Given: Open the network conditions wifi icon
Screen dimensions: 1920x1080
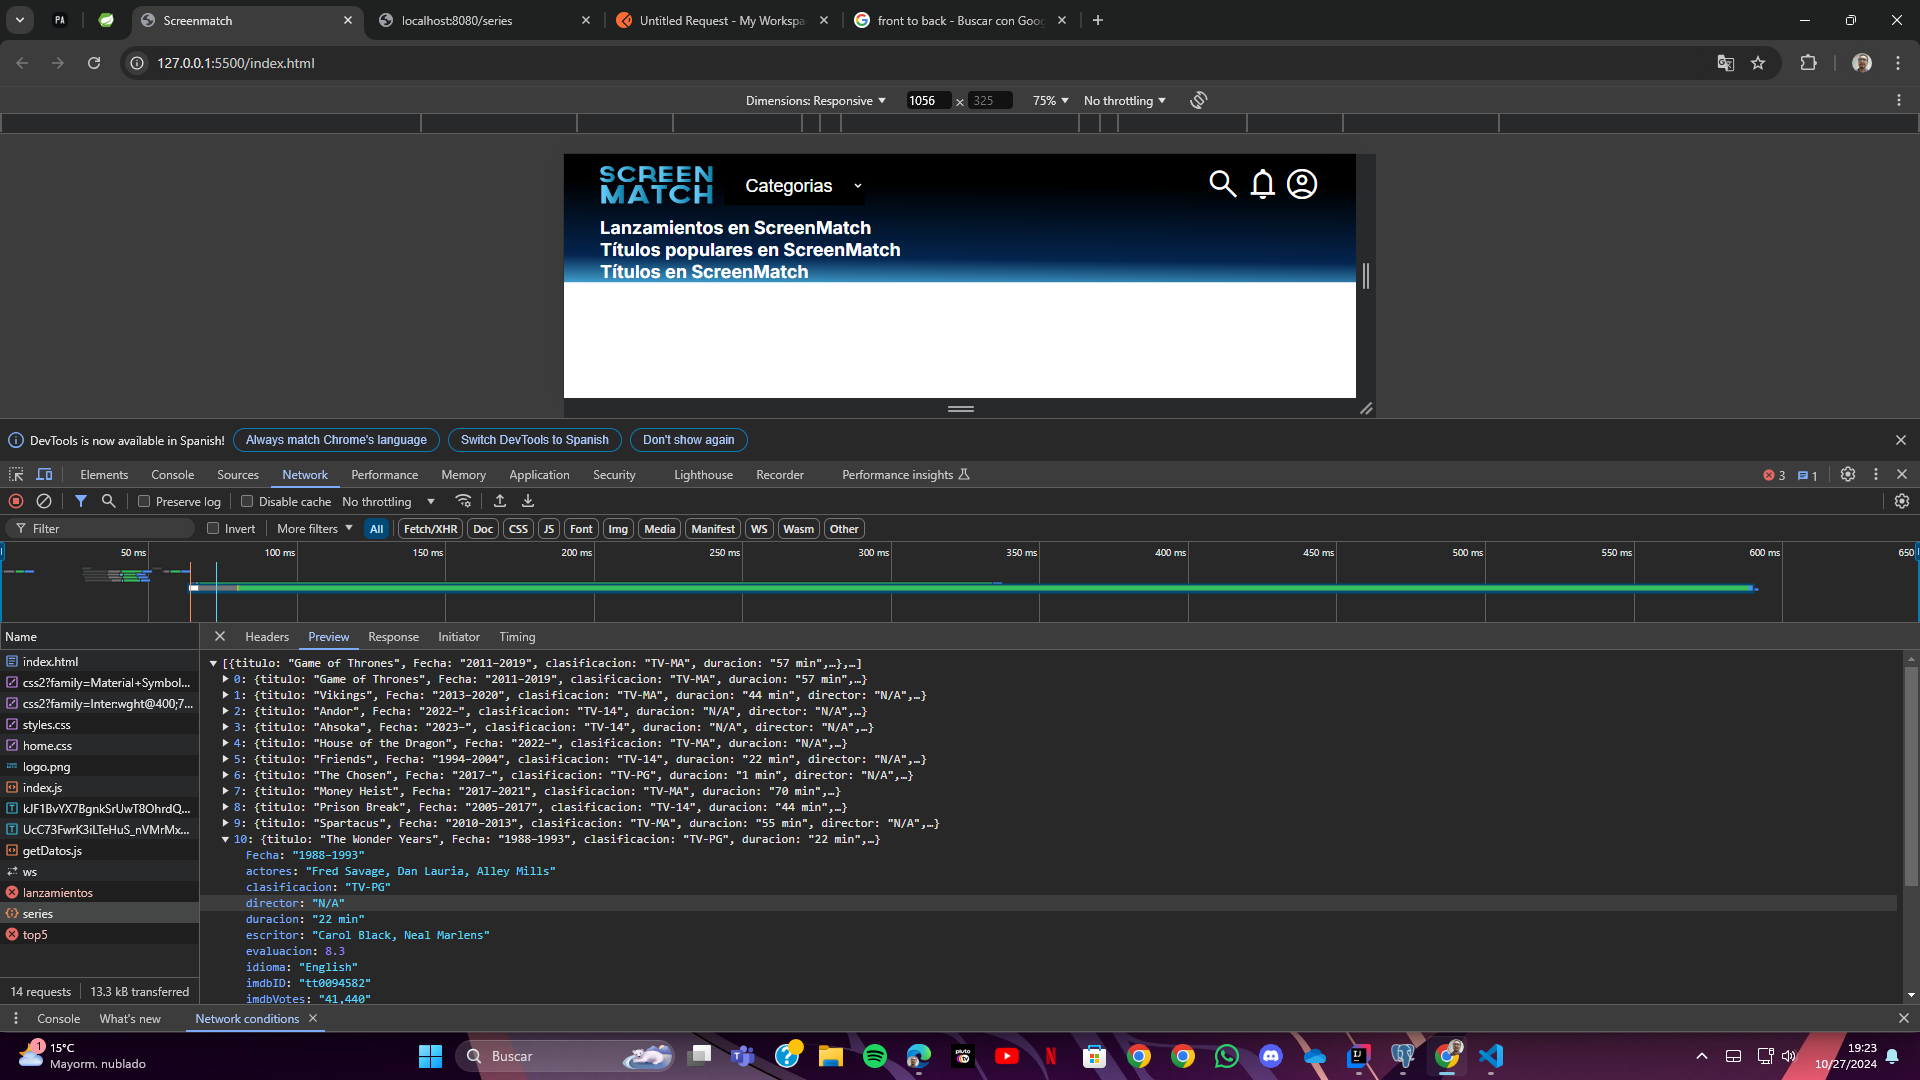Looking at the screenshot, I should pyautogui.click(x=463, y=501).
